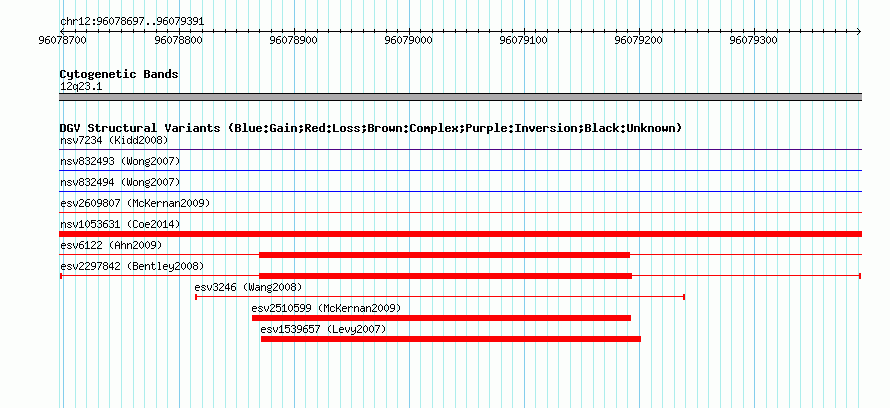Click the thick red esv2297842 variant bar

[x=446, y=276]
